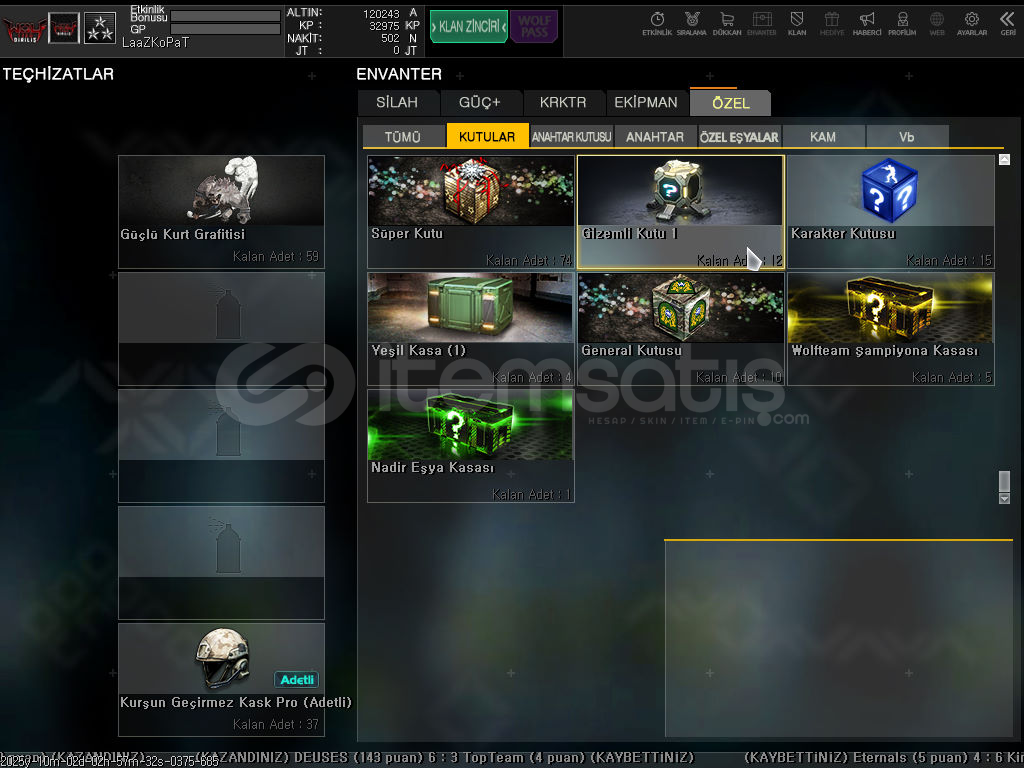Click the ENVANTER heading
Screen dimensions: 1024x768
[x=398, y=74]
